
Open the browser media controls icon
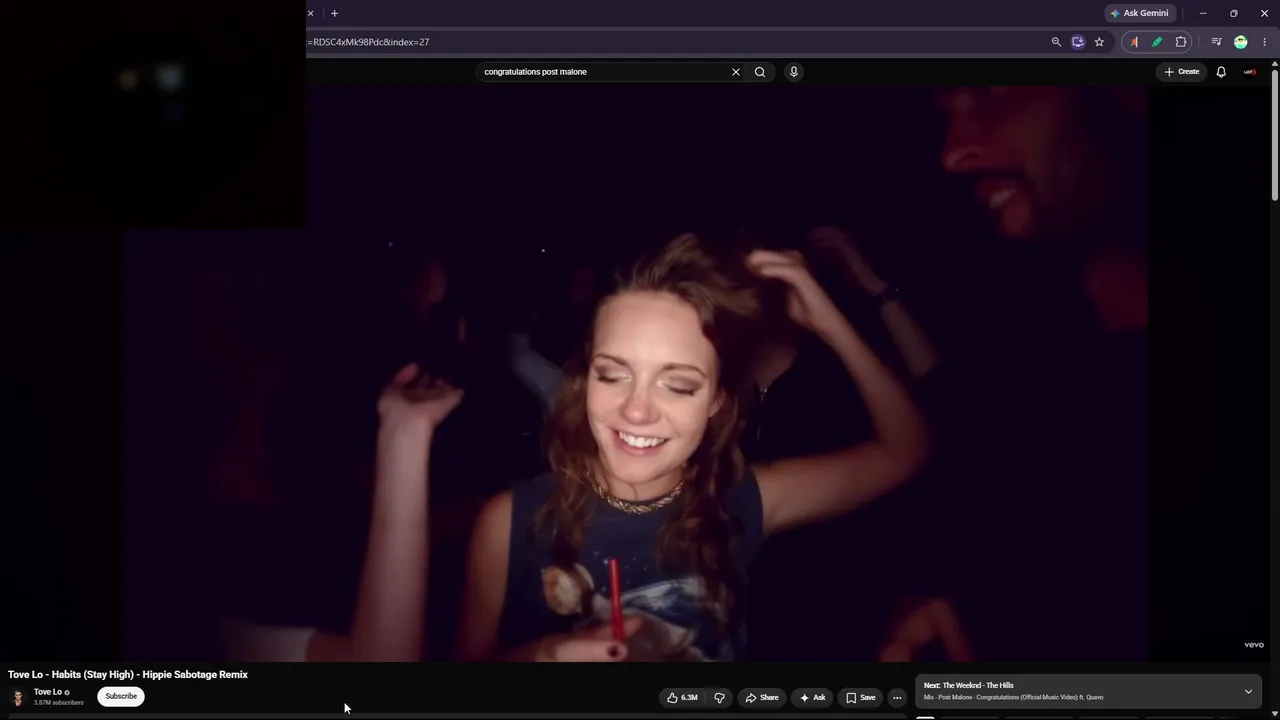[x=1216, y=42]
